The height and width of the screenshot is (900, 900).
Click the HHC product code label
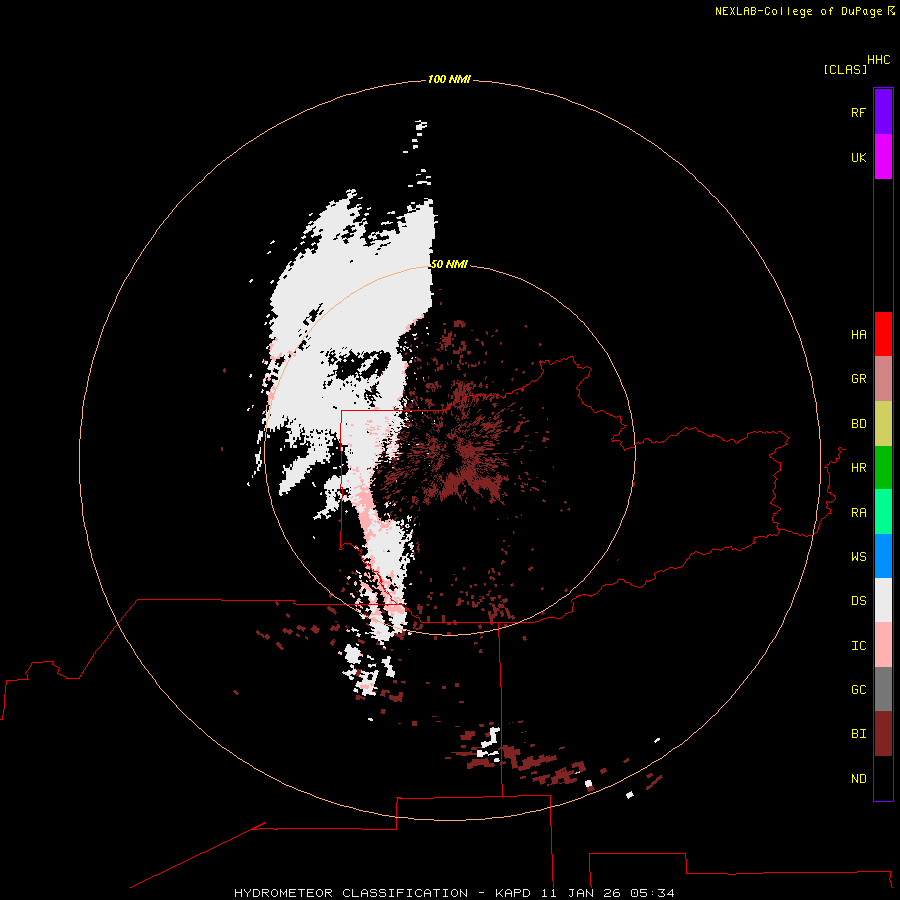click(879, 60)
